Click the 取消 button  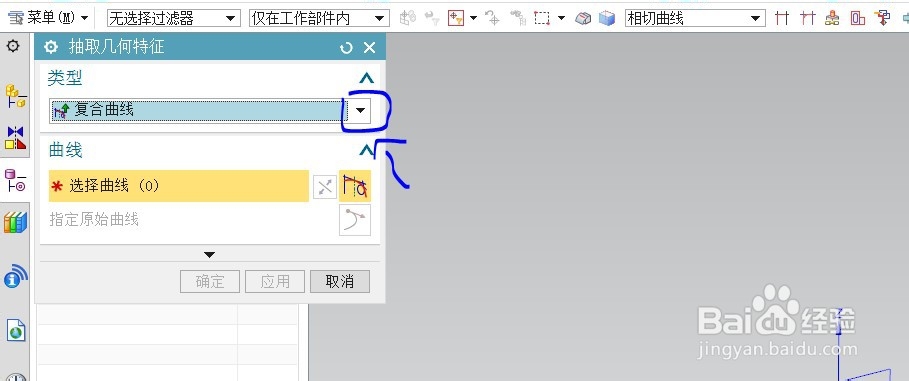340,282
